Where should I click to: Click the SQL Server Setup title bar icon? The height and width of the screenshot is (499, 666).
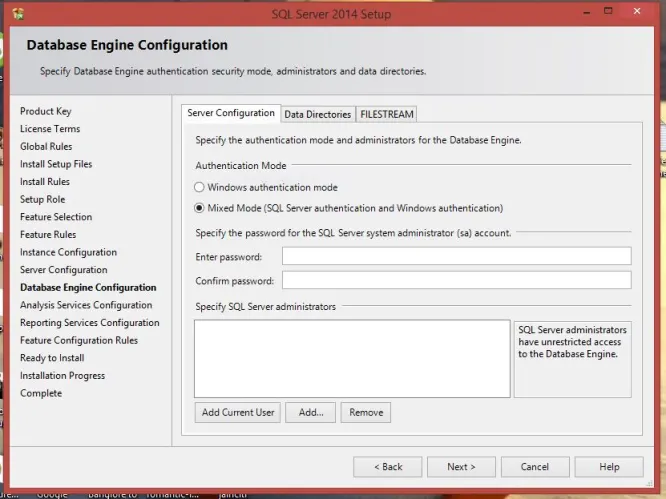tap(19, 14)
